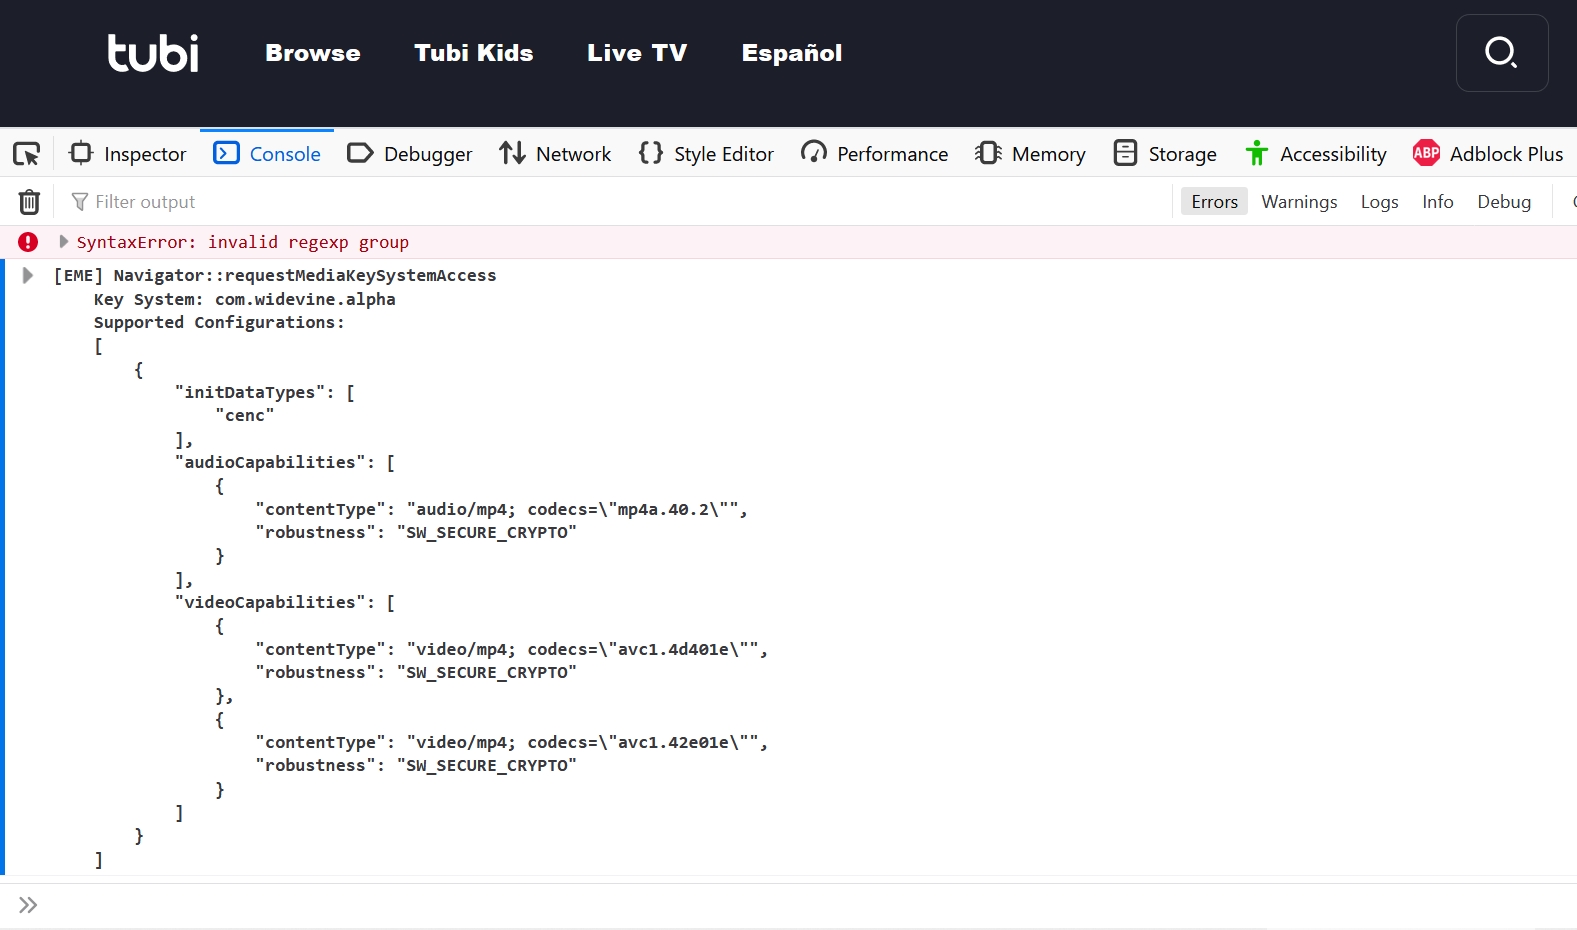Open the Storage panel

(1165, 154)
